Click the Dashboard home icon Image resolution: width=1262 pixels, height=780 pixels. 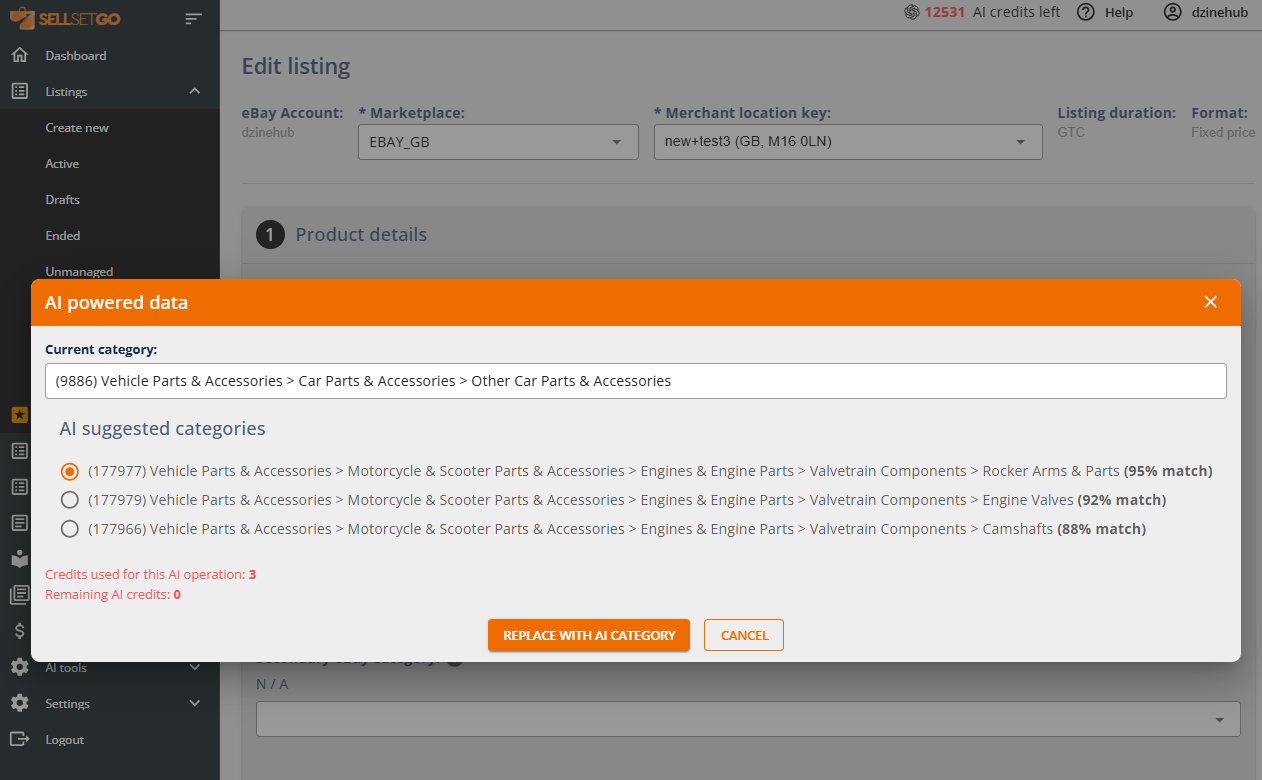(19, 55)
